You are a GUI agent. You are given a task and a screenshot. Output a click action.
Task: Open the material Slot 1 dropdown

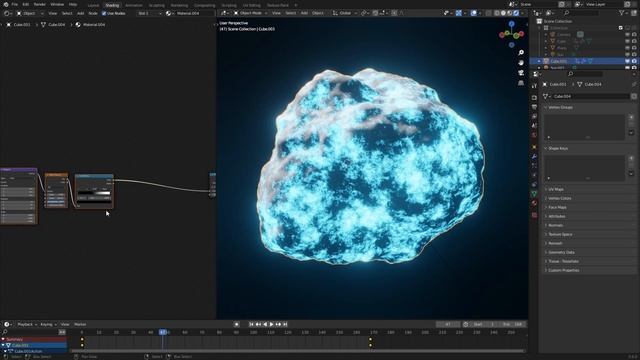tap(150, 13)
